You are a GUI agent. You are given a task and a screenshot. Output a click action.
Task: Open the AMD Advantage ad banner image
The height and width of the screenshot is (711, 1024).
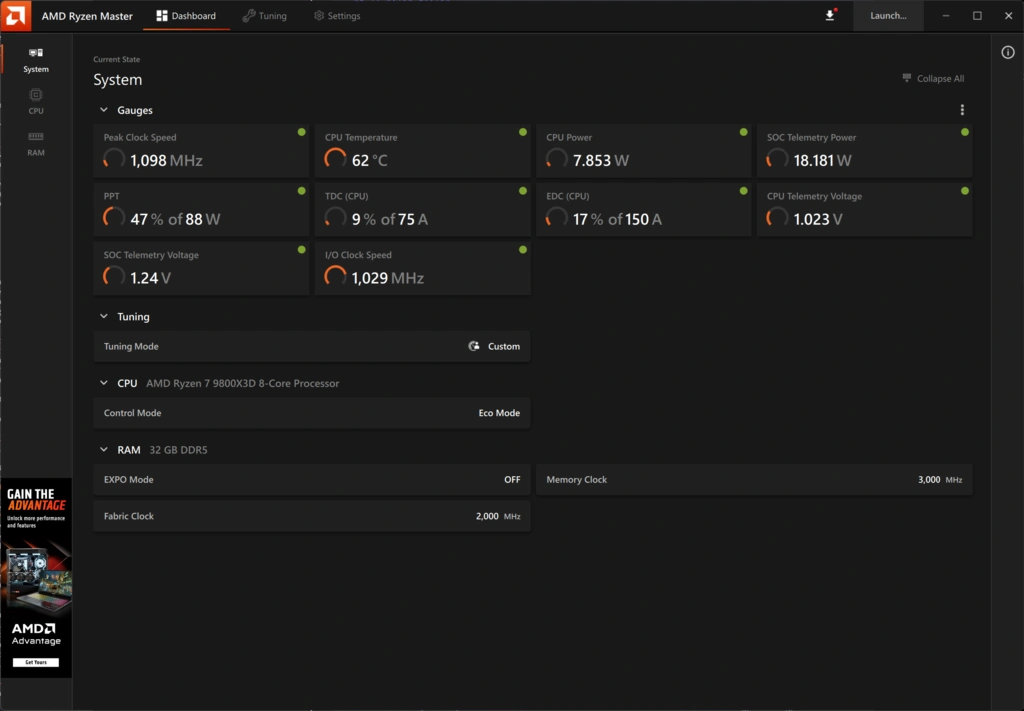pyautogui.click(x=36, y=578)
